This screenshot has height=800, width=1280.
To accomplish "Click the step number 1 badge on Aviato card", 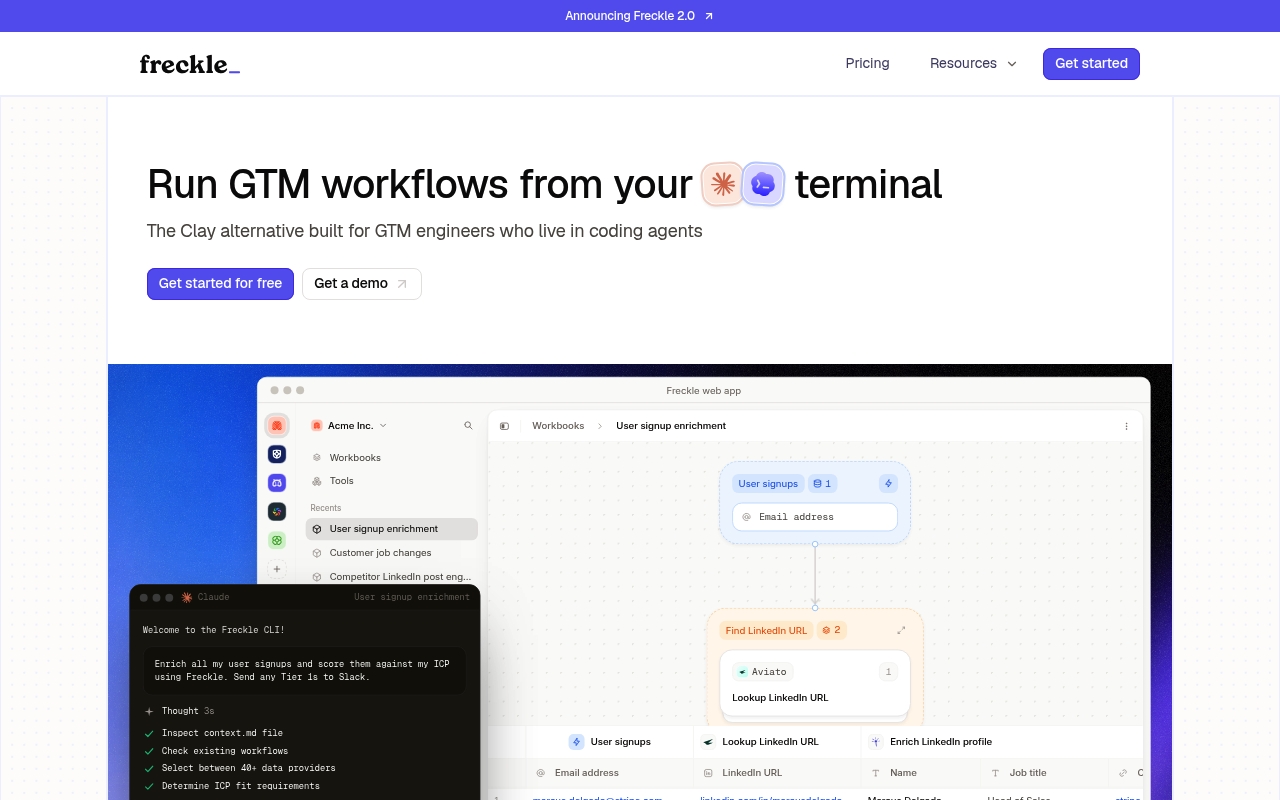I will [x=888, y=672].
